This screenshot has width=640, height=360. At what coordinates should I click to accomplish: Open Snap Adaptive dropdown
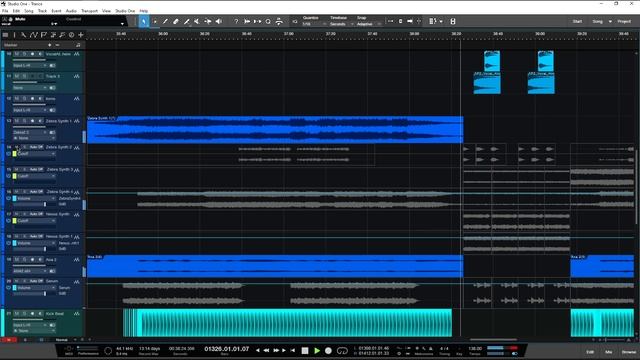pyautogui.click(x=369, y=24)
